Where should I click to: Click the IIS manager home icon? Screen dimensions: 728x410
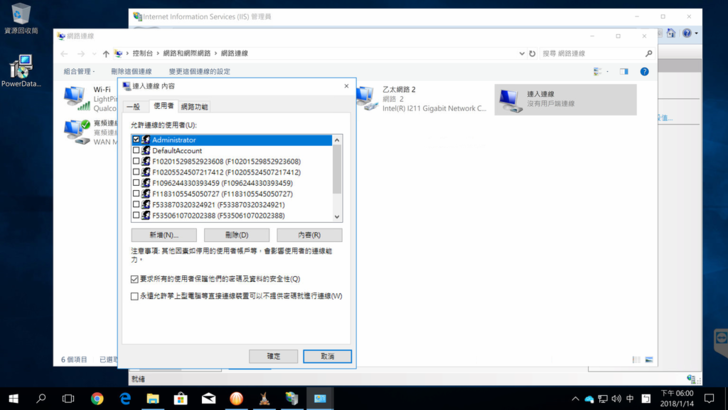pos(671,33)
